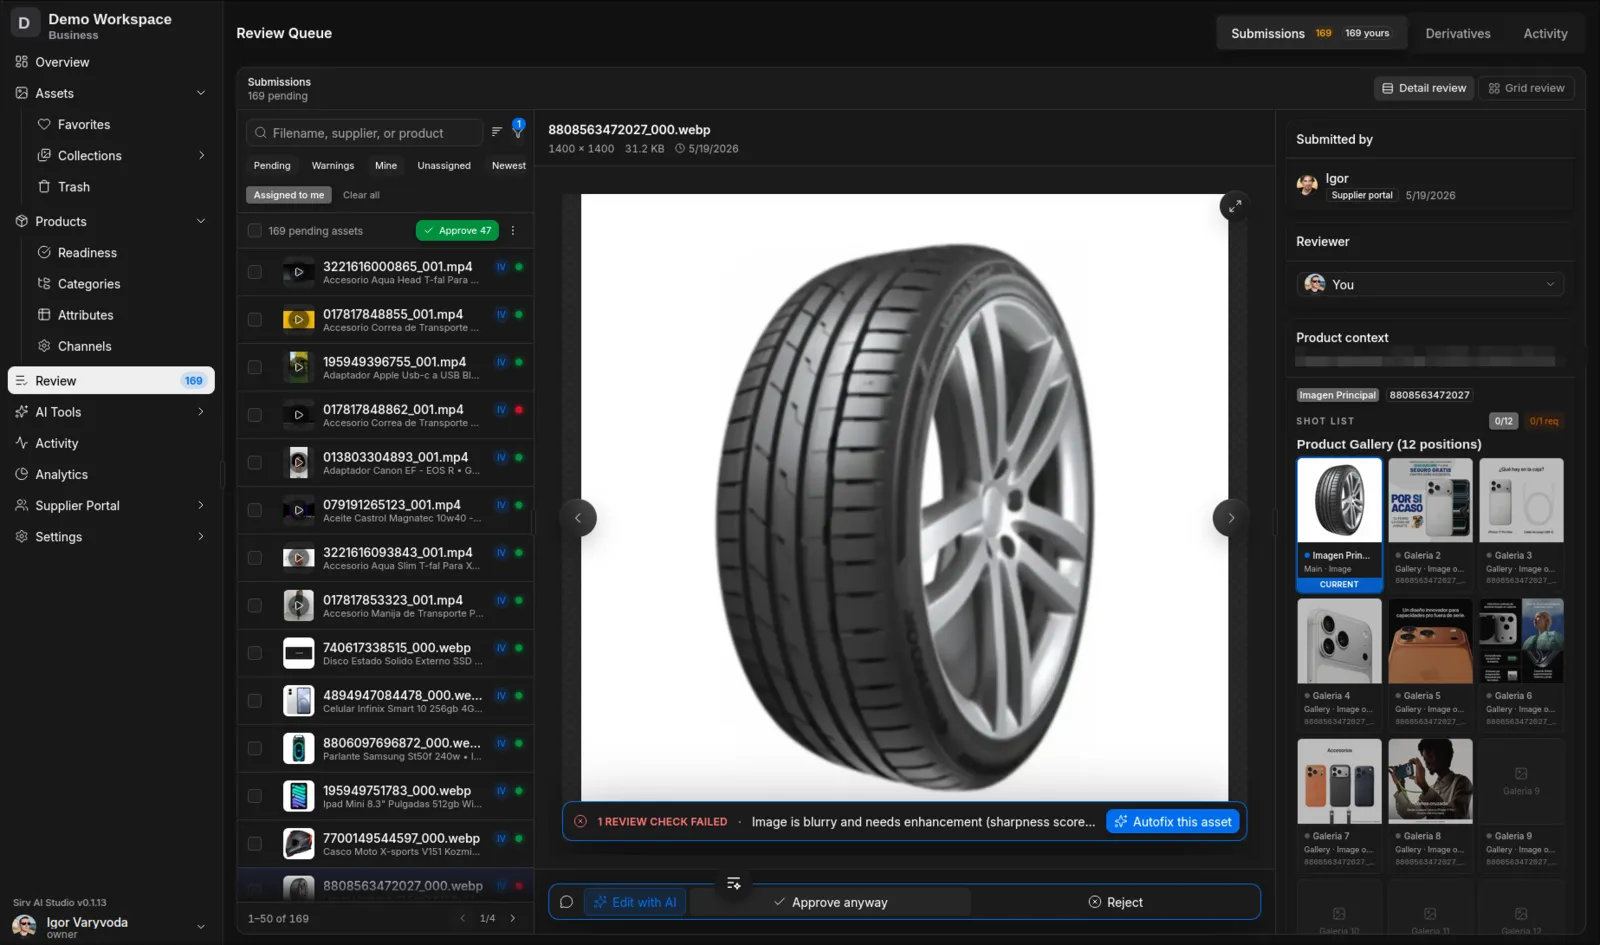Open Analytics chart icon
The width and height of the screenshot is (1600, 945).
[22, 474]
